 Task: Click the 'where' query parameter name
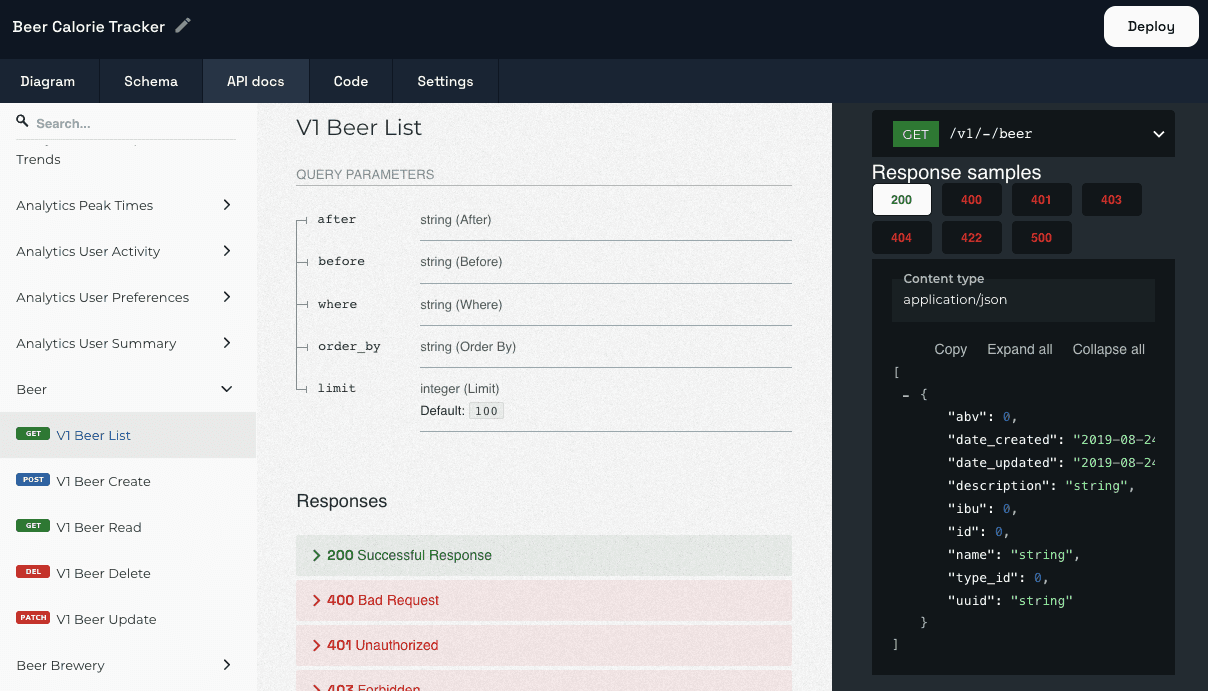[337, 304]
